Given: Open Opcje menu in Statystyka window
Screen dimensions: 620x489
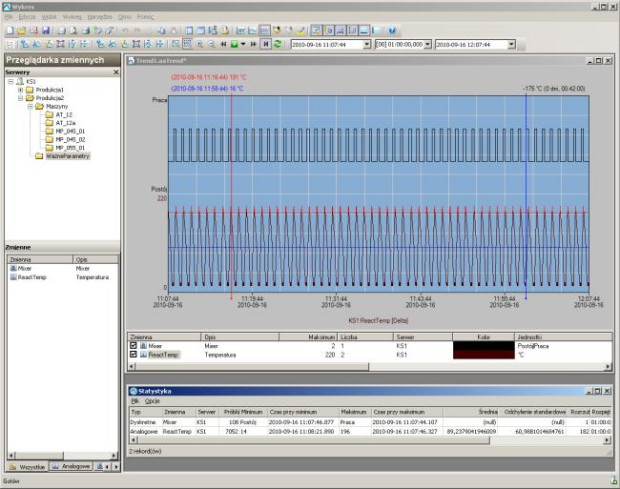Looking at the screenshot, I should click(152, 400).
